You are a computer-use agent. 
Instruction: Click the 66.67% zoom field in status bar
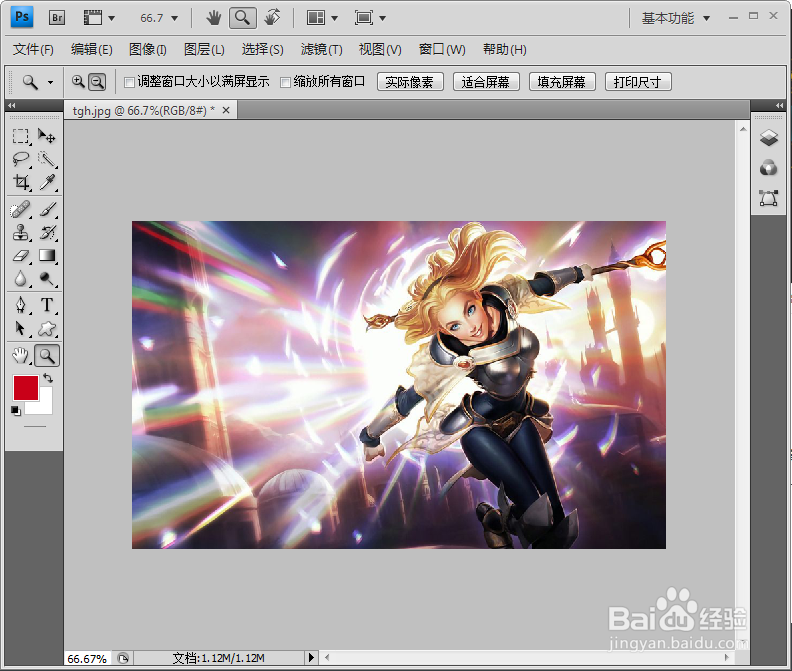tap(87, 658)
